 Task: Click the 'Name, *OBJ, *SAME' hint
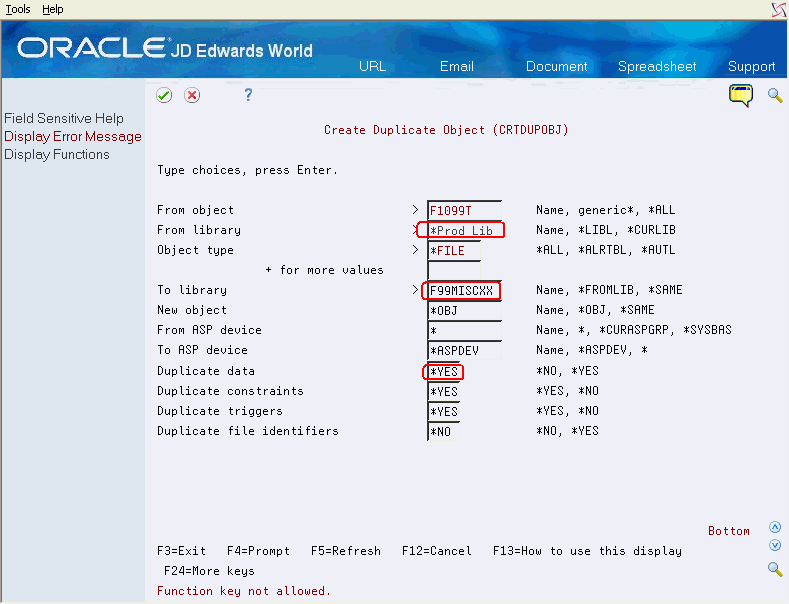tap(595, 310)
